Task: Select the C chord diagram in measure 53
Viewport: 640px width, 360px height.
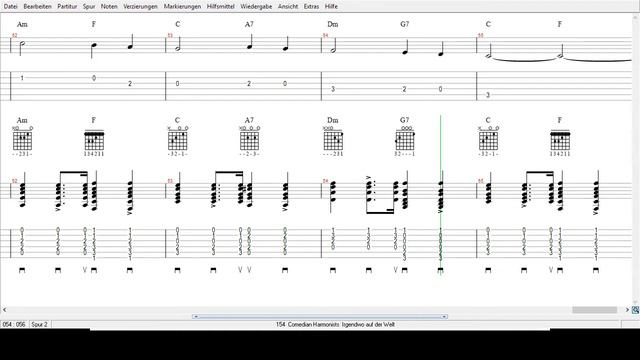Action: 178,141
